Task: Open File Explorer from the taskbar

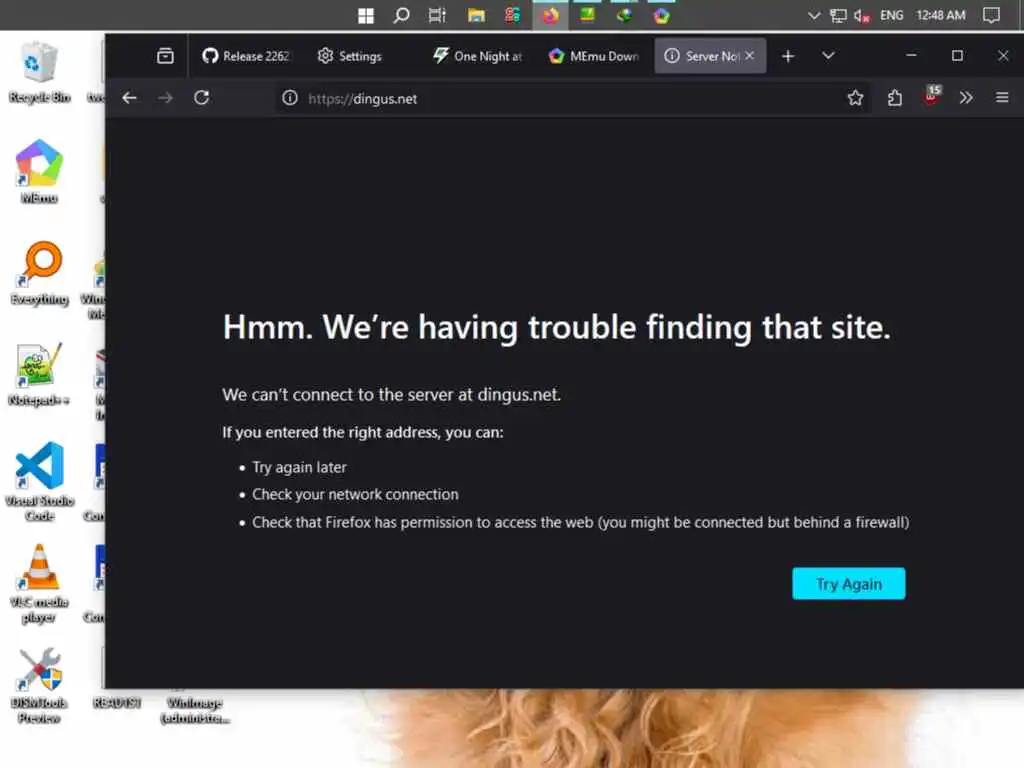Action: (476, 15)
